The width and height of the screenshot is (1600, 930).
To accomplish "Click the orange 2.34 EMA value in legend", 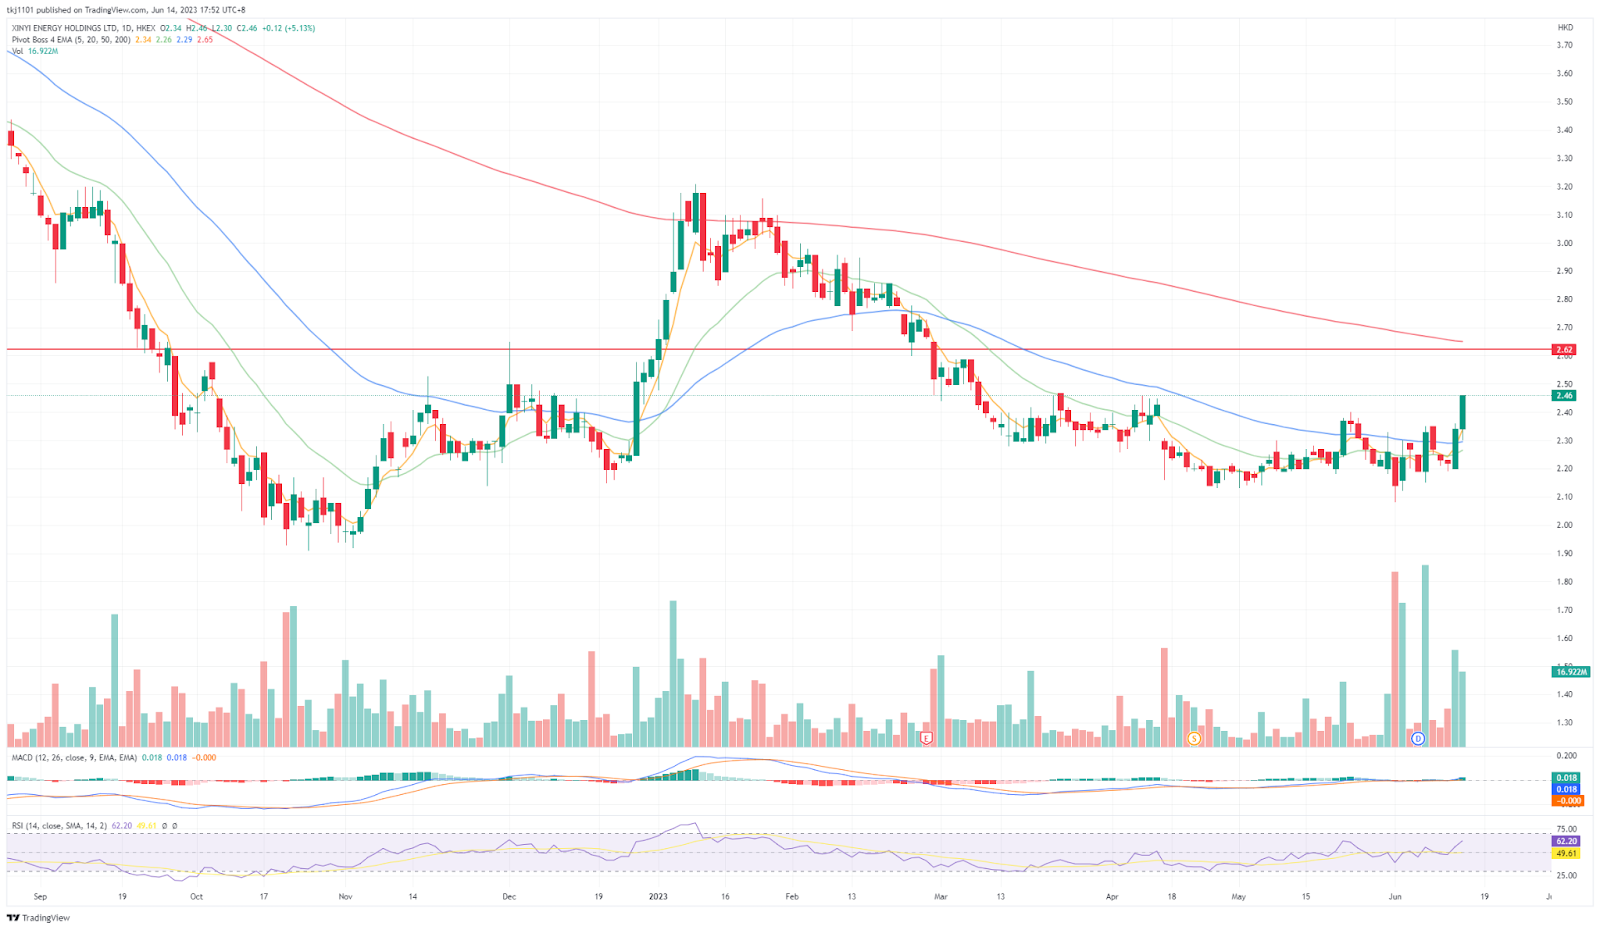I will (x=143, y=40).
